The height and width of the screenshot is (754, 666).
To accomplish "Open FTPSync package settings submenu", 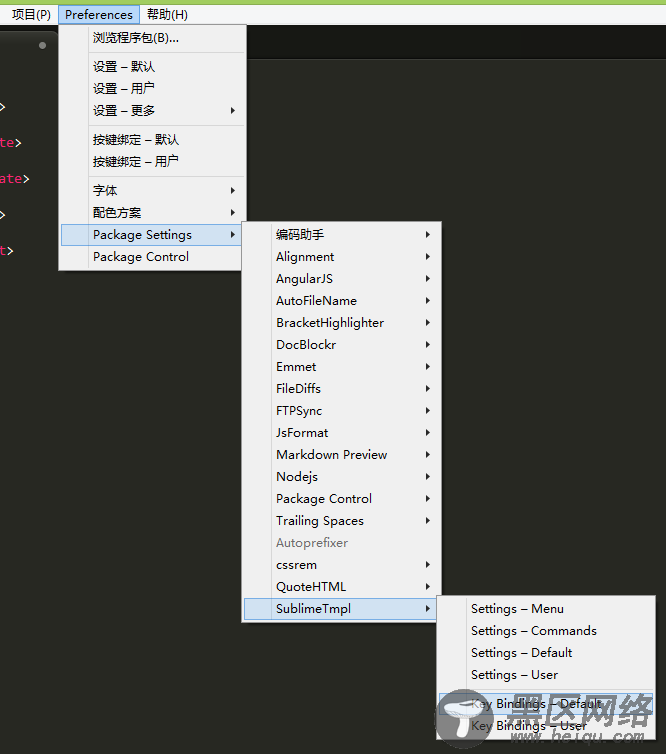I will (x=341, y=411).
